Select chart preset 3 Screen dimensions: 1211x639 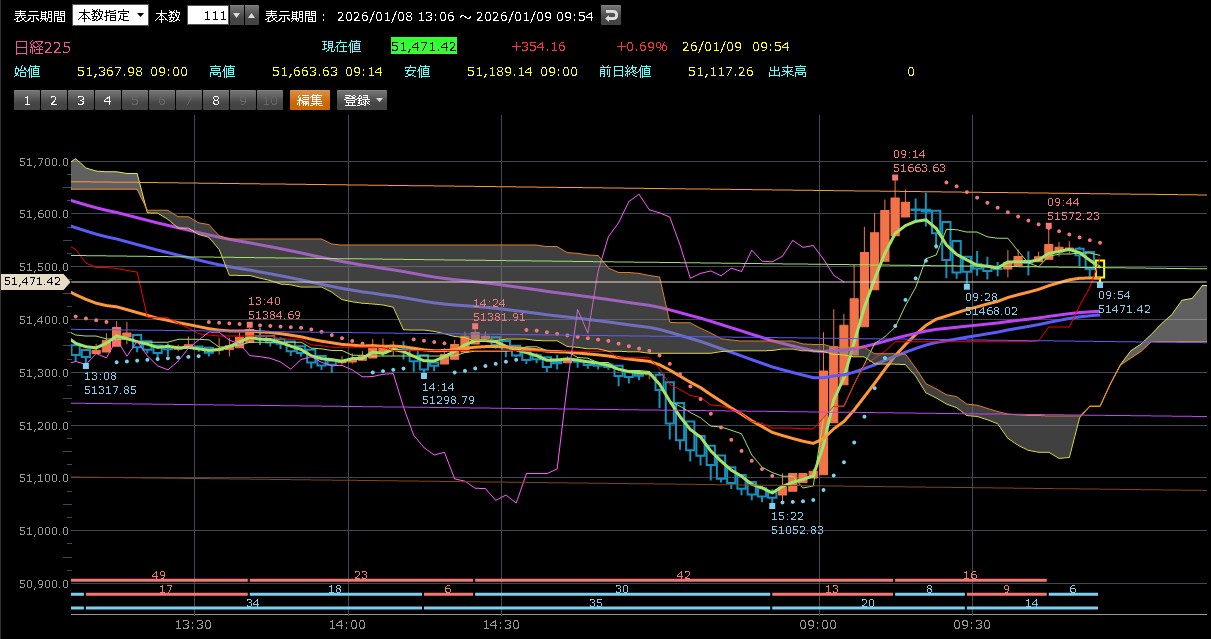(x=81, y=100)
